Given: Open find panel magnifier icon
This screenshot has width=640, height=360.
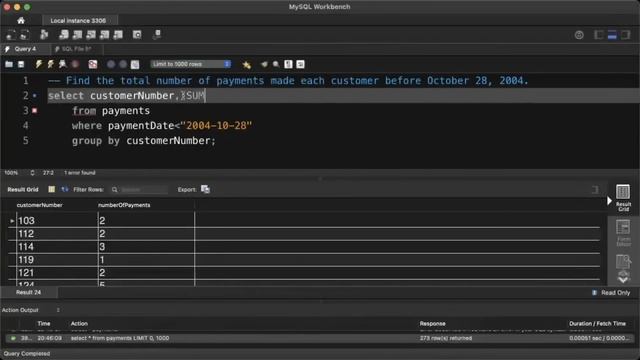Looking at the screenshot, I should 276,64.
